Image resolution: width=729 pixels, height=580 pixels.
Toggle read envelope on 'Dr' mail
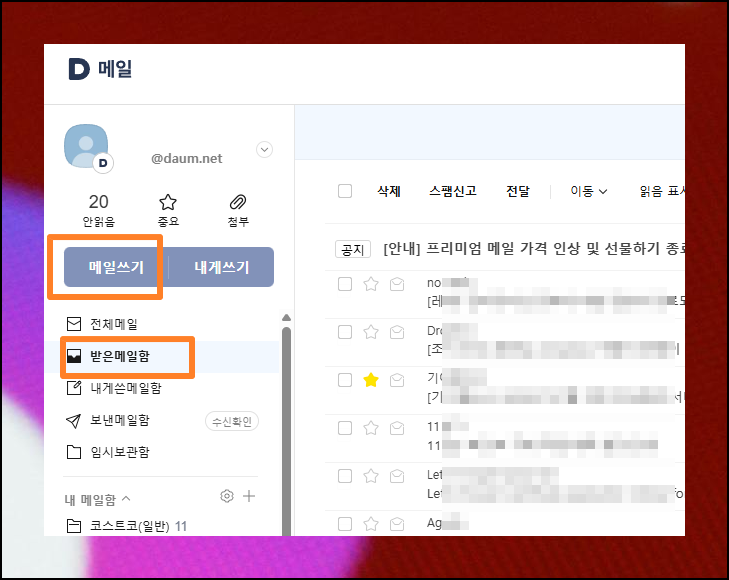[397, 332]
